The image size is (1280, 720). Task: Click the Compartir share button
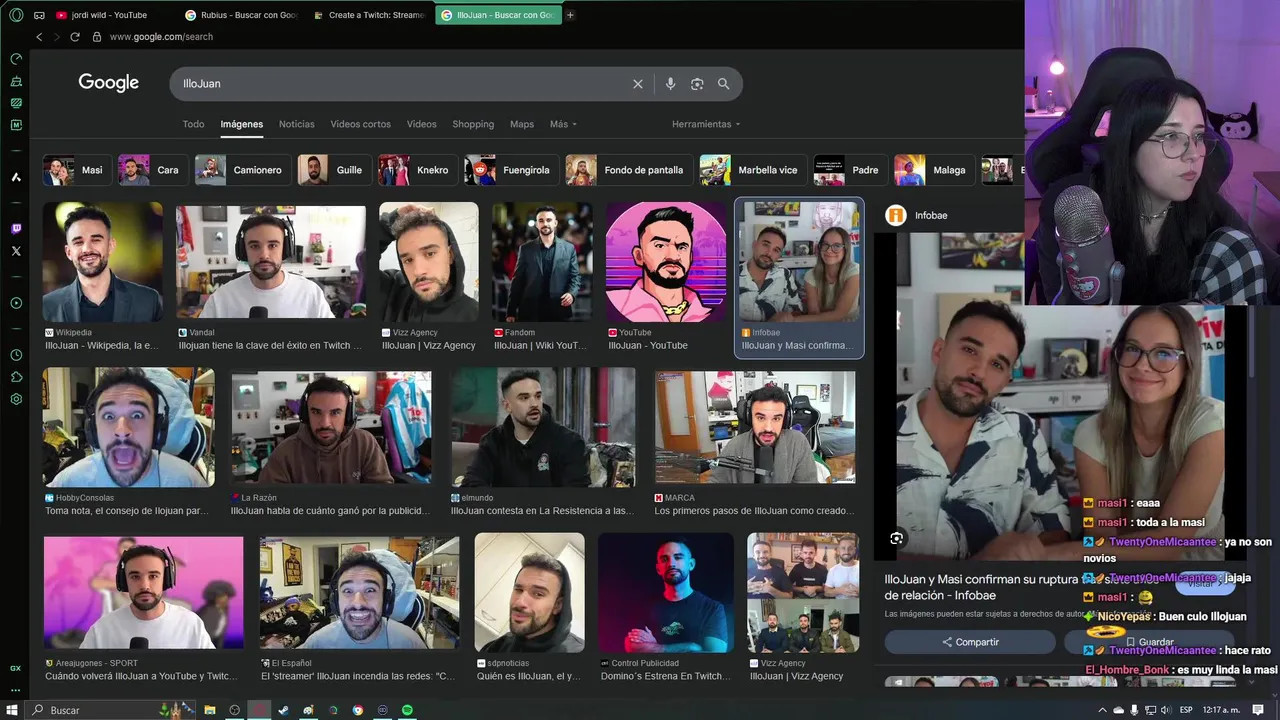point(970,642)
